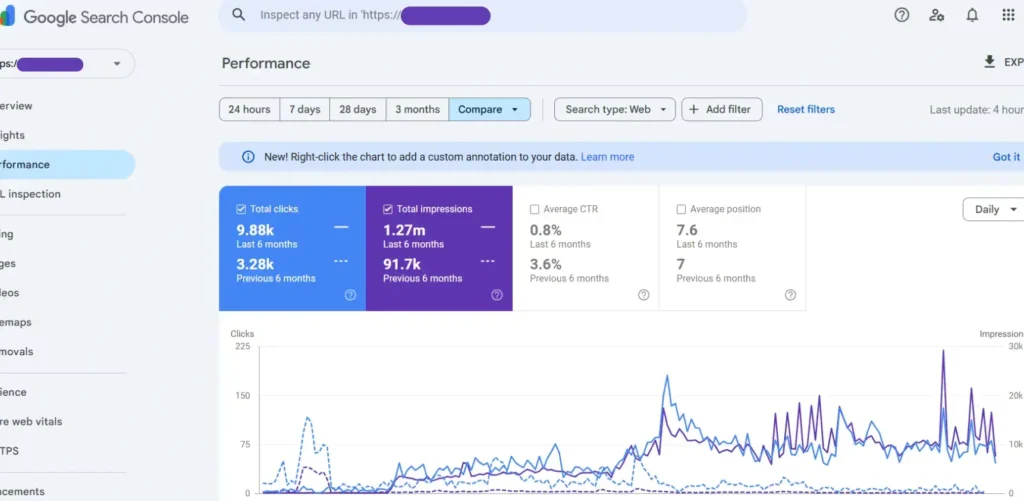The height and width of the screenshot is (501, 1024).
Task: Click help icon on Average CTR card
Action: [643, 295]
